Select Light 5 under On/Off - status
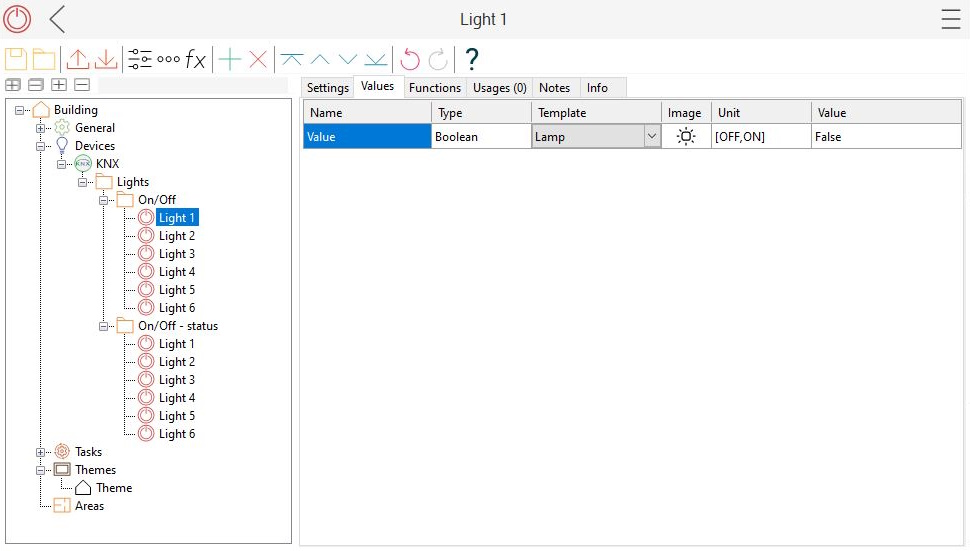970x551 pixels. [177, 415]
